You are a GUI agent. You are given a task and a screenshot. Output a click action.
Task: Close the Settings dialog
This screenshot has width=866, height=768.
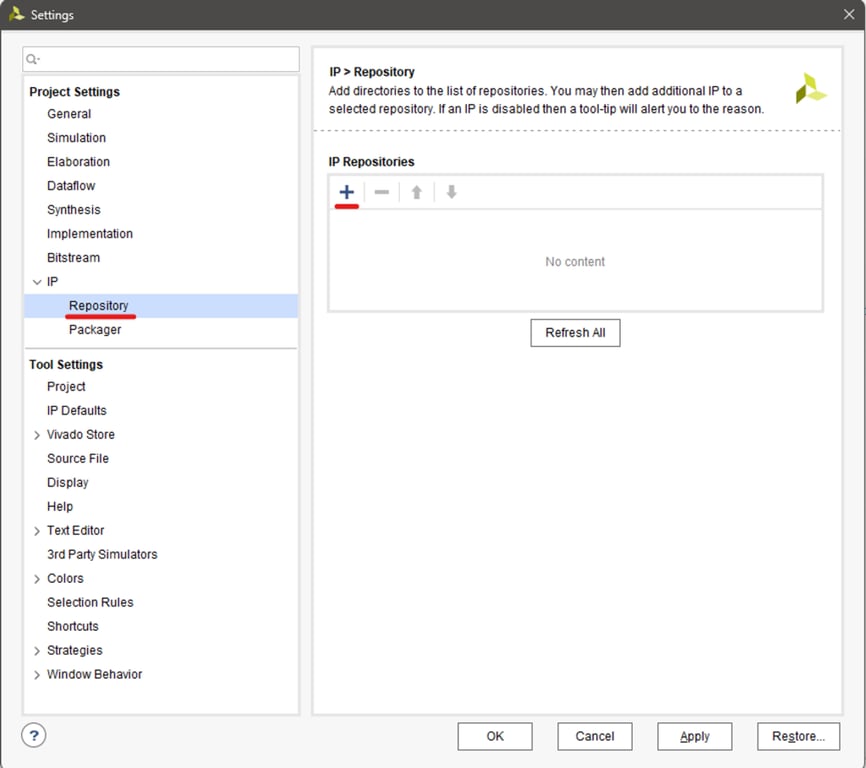(849, 14)
